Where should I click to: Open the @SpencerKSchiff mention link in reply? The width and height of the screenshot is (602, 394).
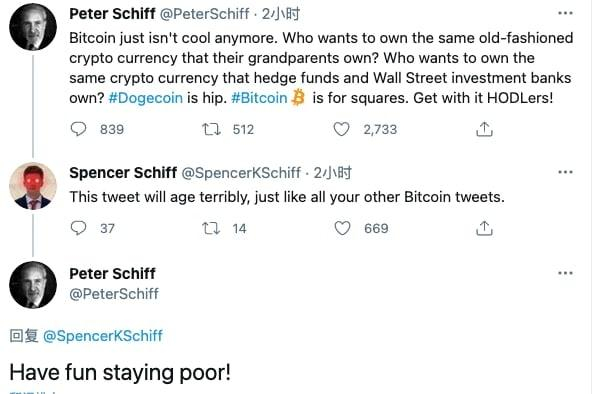click(103, 336)
